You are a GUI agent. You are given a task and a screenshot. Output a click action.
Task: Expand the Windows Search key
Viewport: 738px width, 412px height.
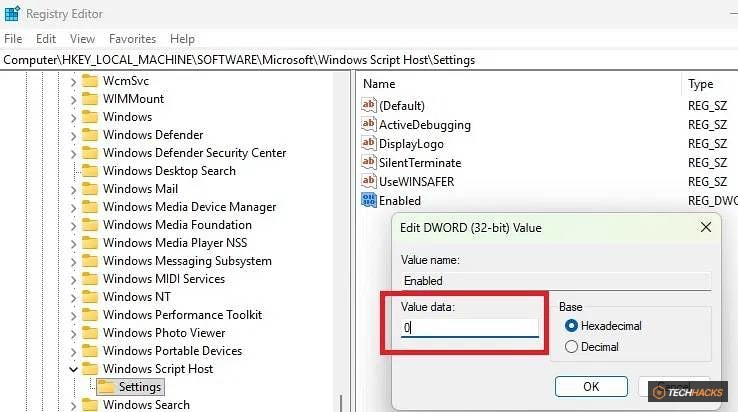click(73, 406)
